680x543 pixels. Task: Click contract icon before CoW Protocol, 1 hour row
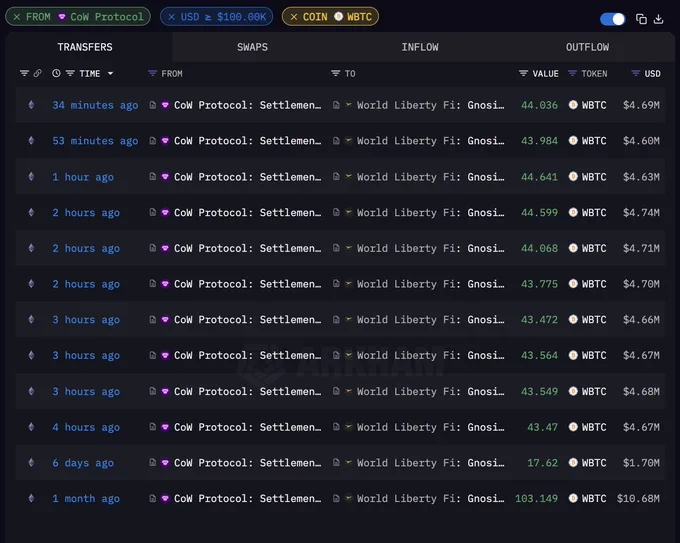click(x=152, y=177)
